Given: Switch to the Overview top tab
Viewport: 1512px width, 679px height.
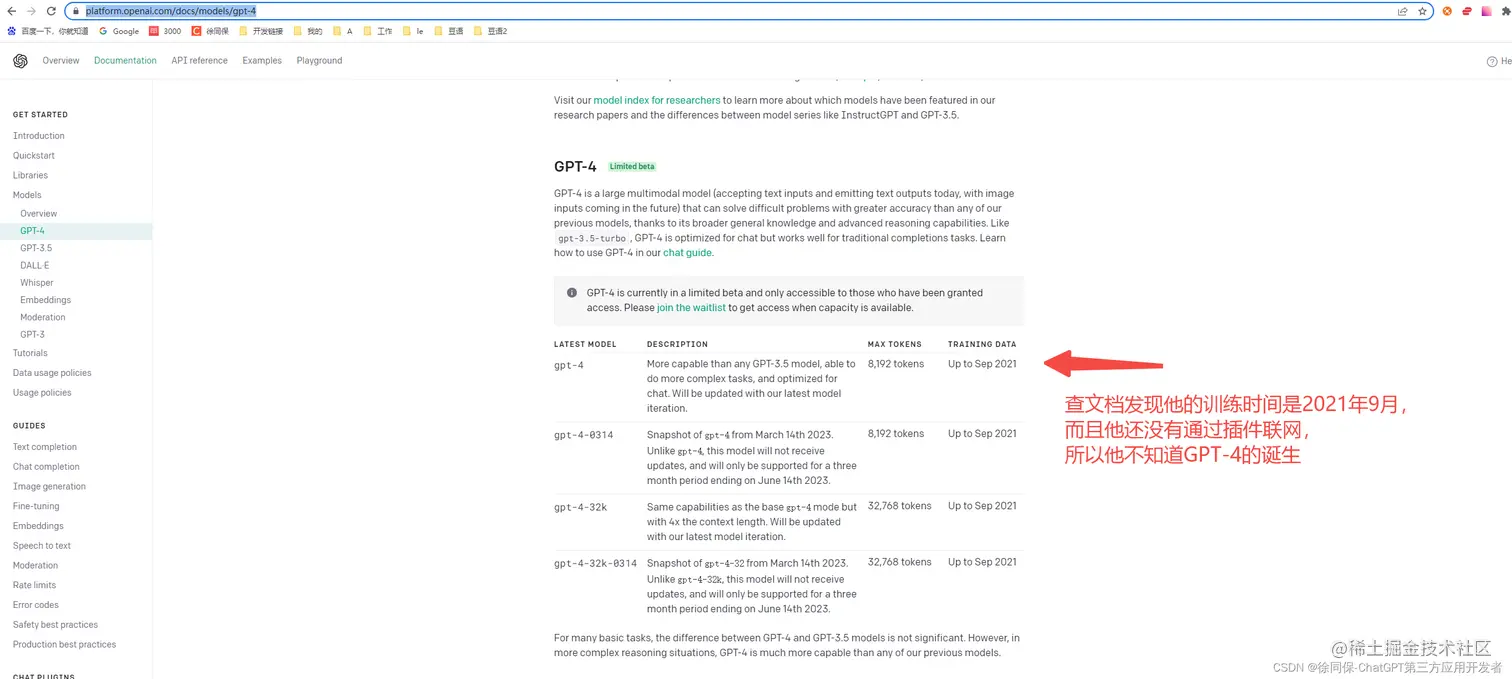Looking at the screenshot, I should point(61,61).
